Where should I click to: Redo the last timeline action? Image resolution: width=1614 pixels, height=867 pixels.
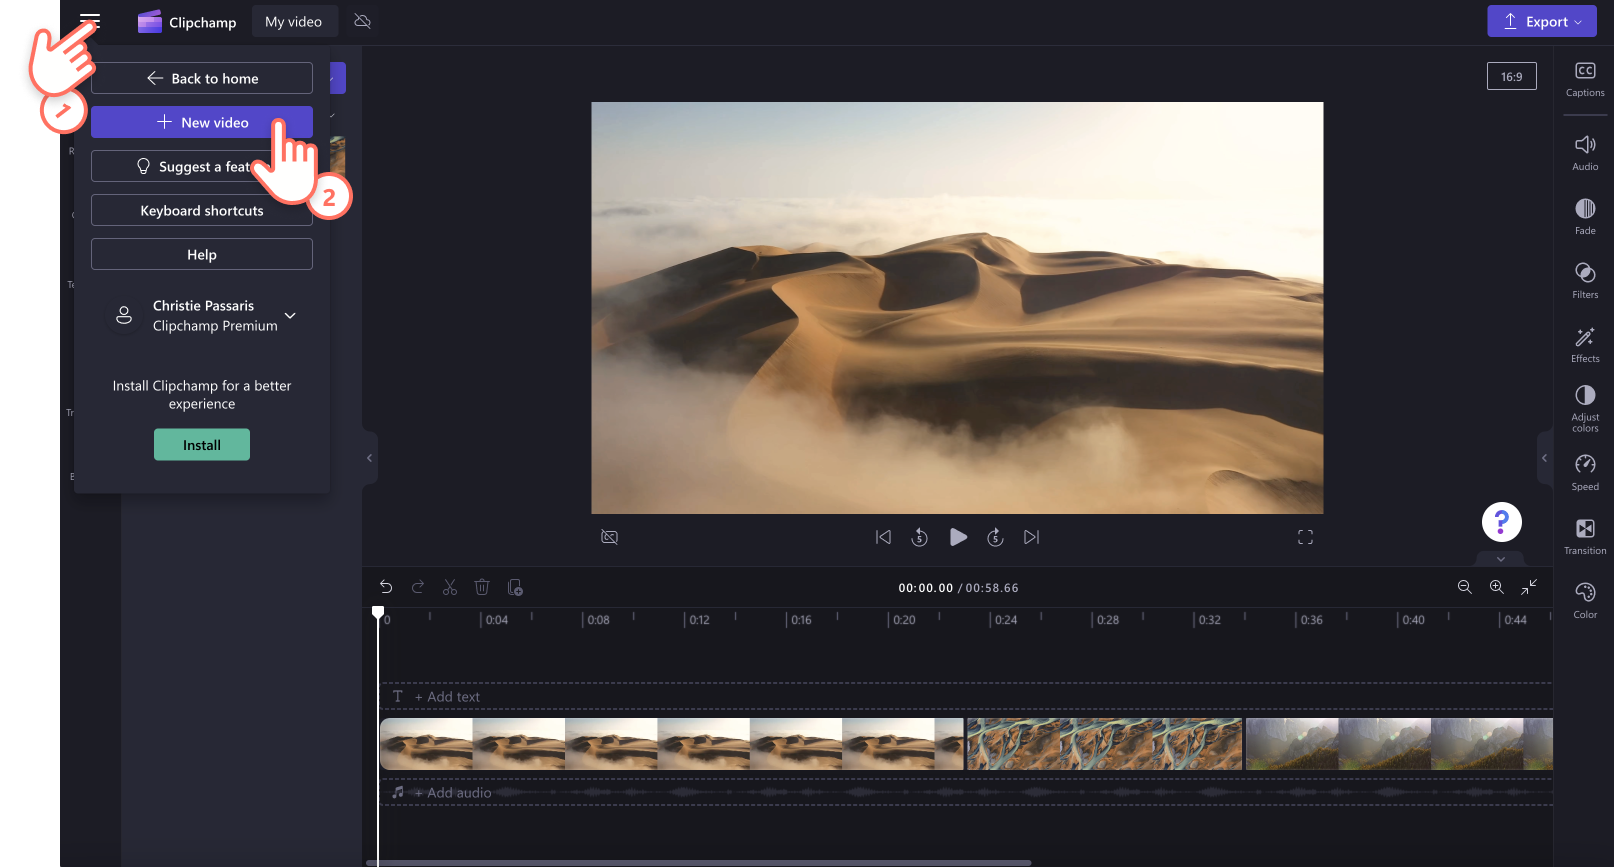click(418, 587)
